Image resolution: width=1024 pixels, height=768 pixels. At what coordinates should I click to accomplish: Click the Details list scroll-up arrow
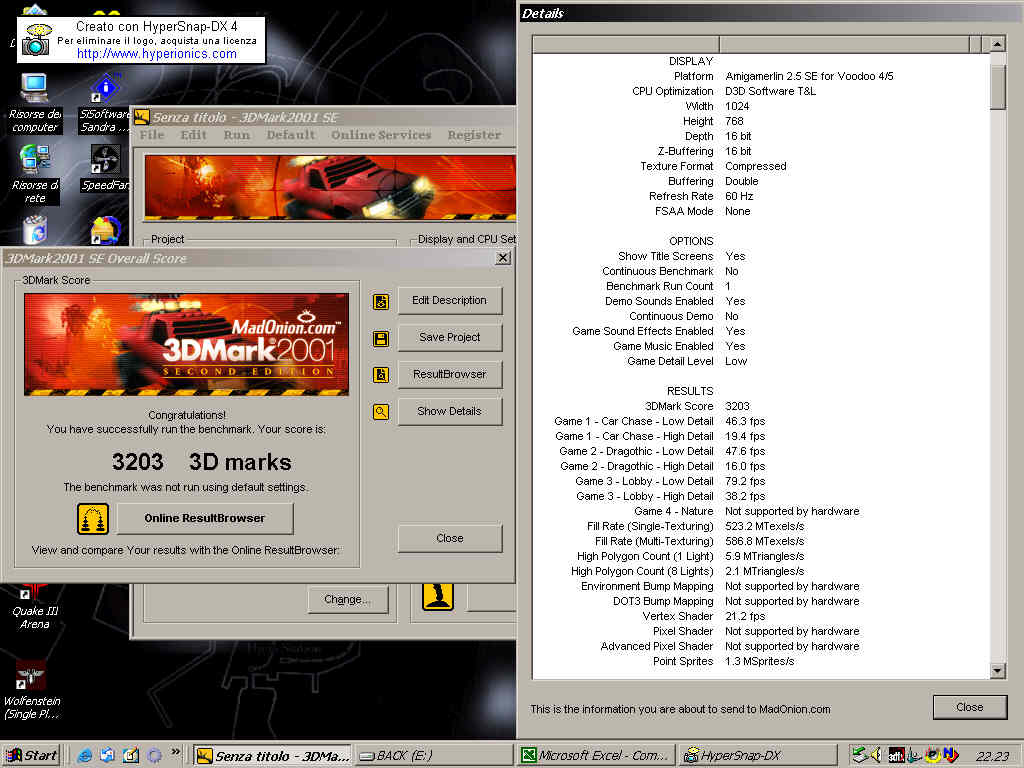tap(997, 44)
